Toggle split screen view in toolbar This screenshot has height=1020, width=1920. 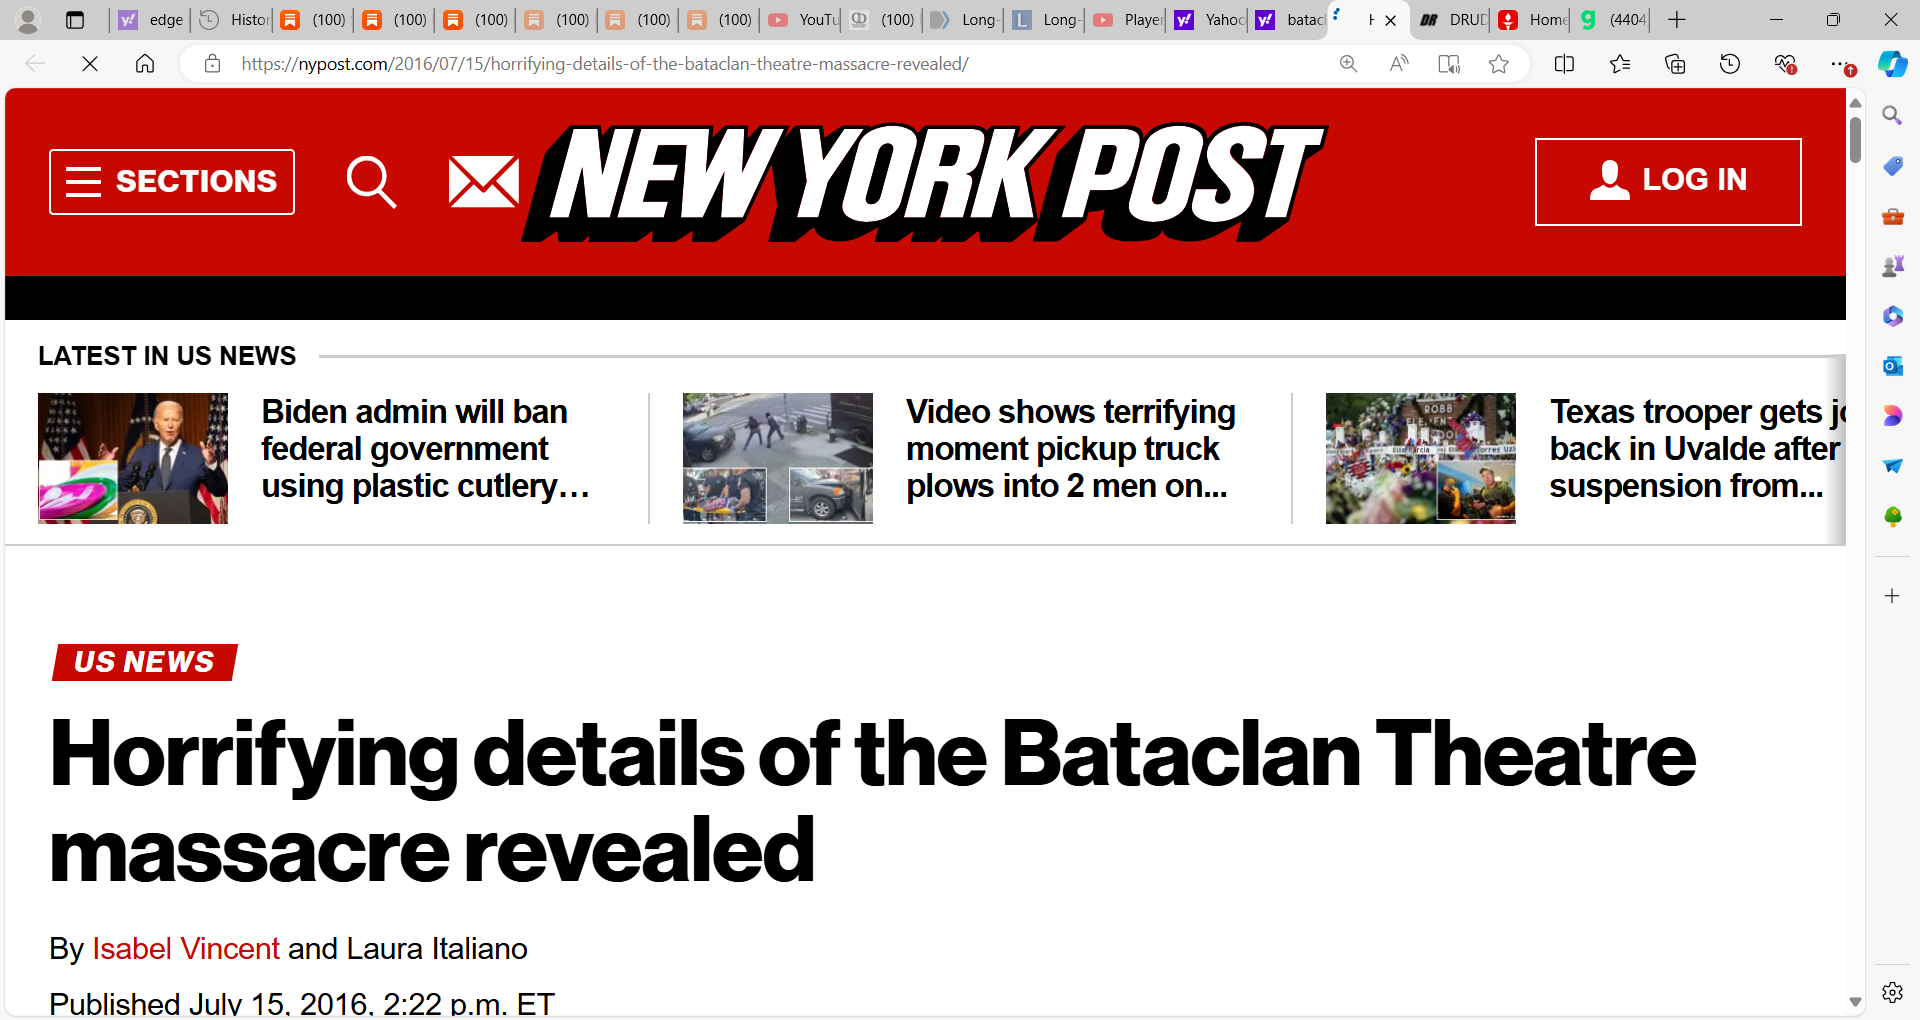pyautogui.click(x=1565, y=64)
